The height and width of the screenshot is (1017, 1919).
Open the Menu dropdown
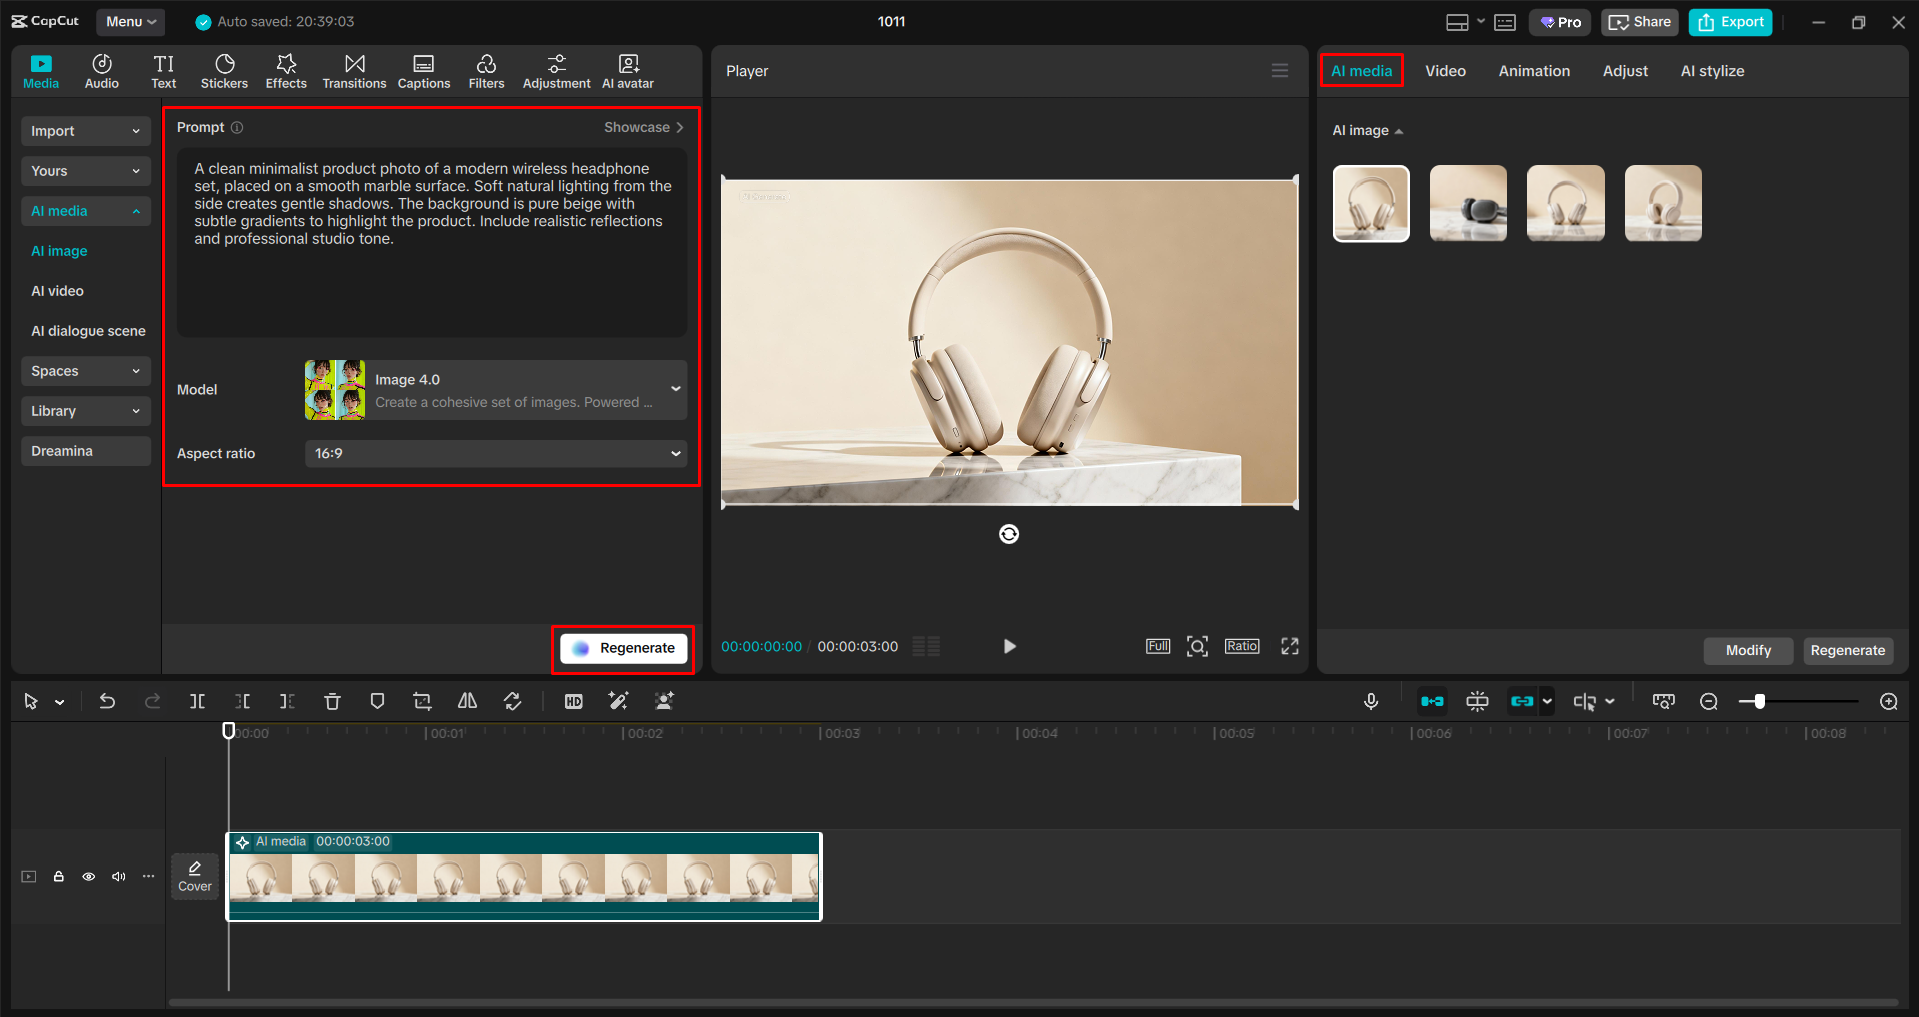(x=130, y=21)
